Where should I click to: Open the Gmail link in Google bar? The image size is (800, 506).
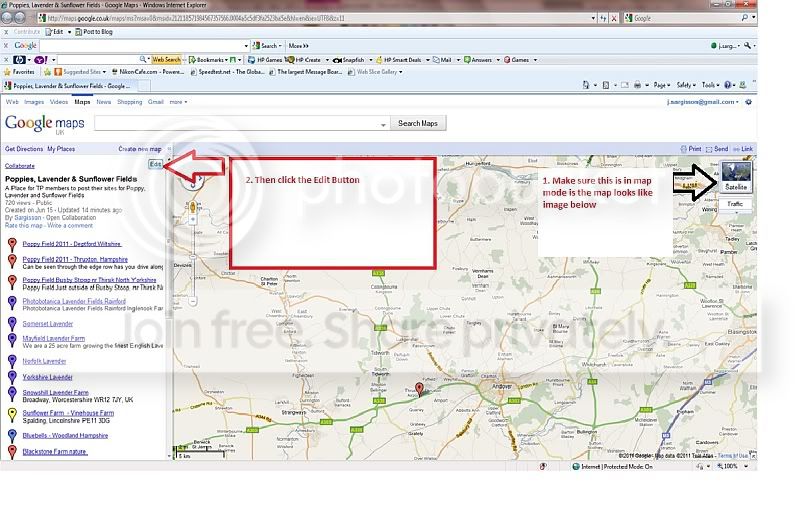pyautogui.click(x=156, y=102)
